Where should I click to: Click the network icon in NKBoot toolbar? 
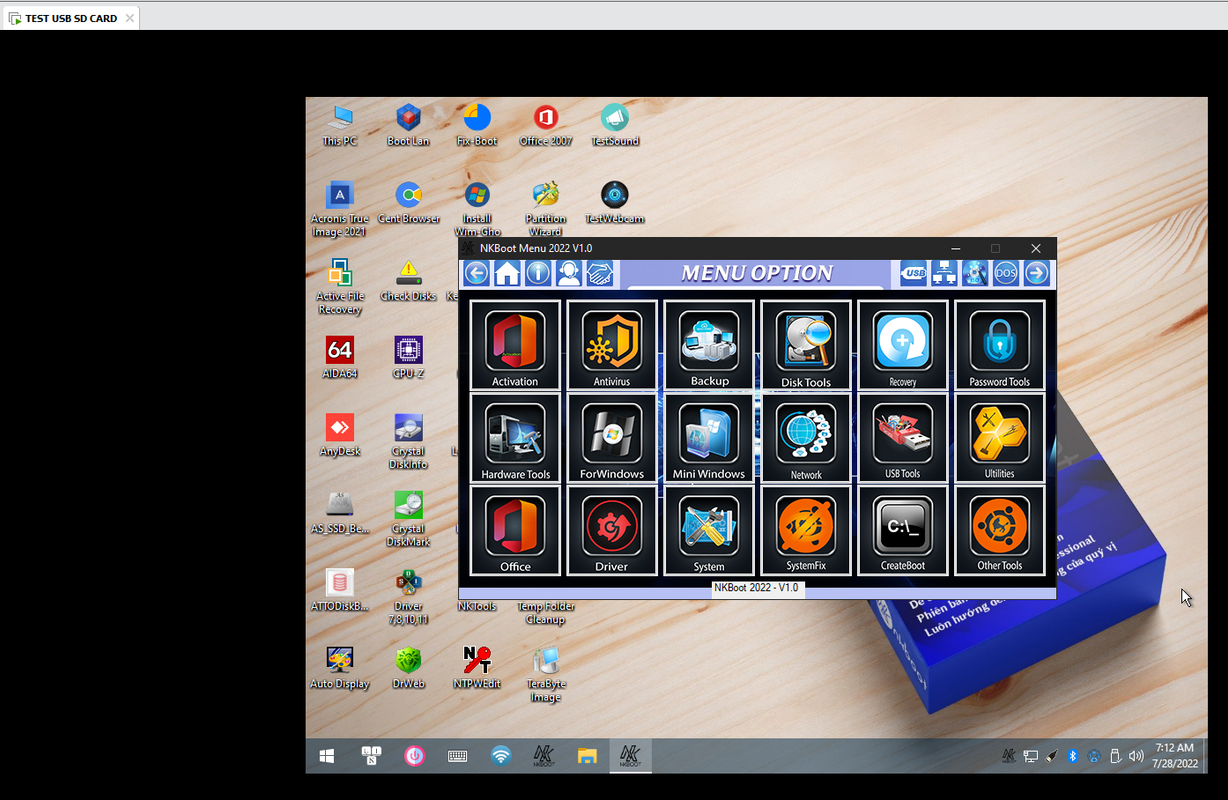point(944,273)
